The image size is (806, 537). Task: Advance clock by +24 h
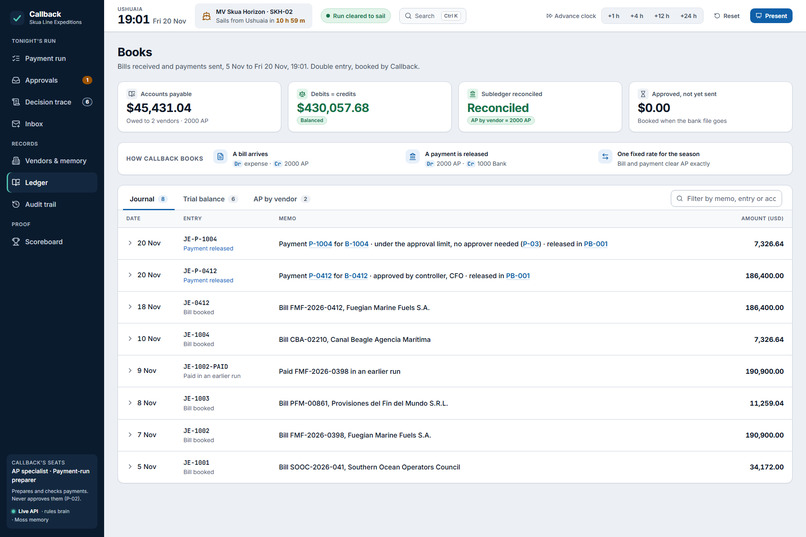tap(688, 16)
